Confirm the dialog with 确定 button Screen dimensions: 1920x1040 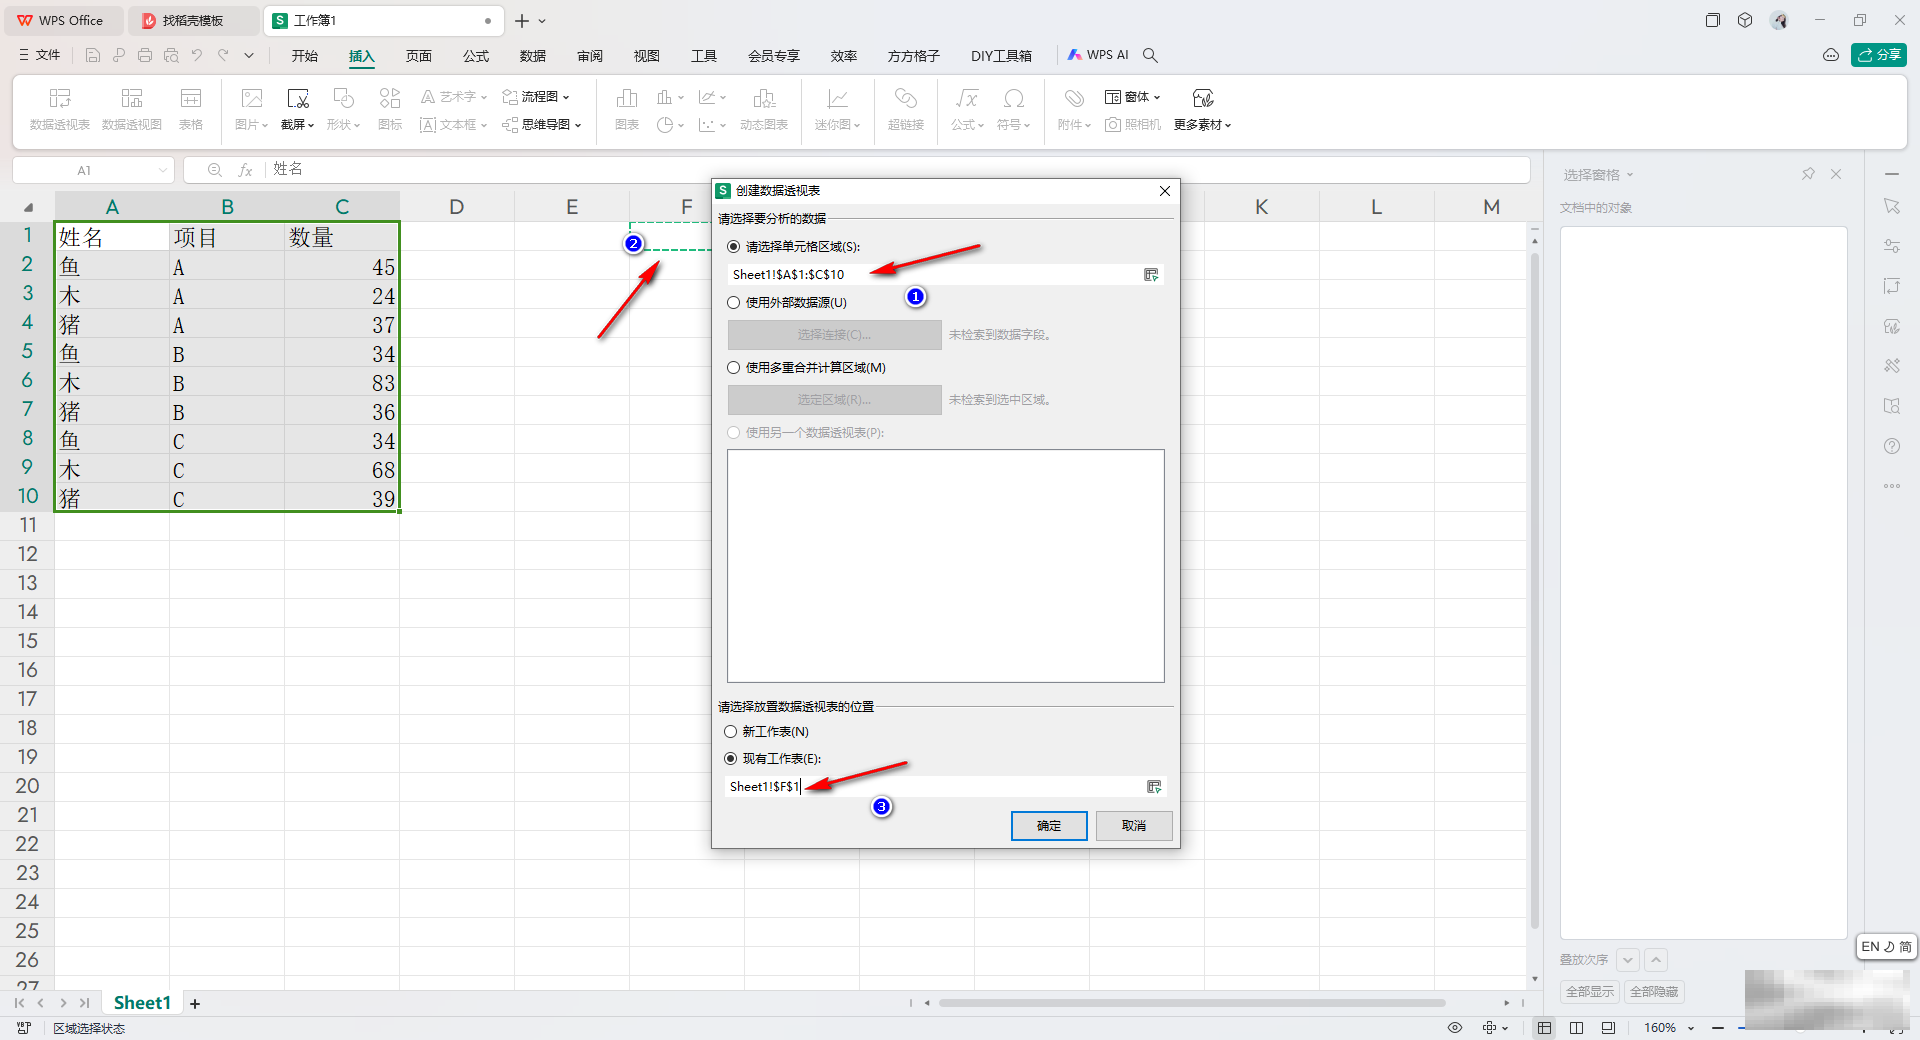tap(1048, 826)
